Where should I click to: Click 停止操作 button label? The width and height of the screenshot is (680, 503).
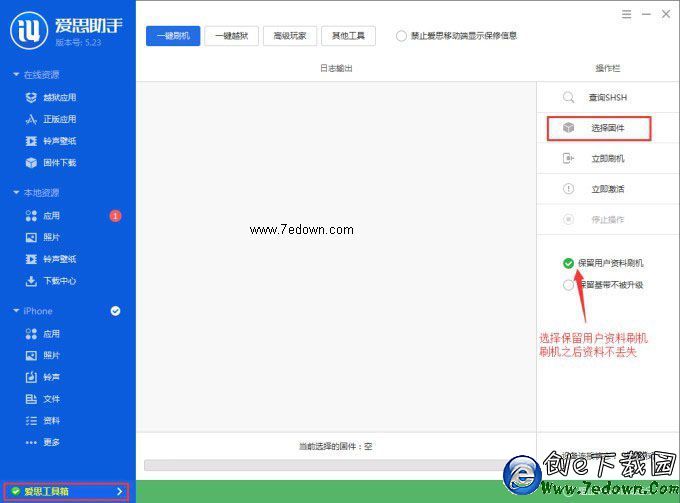(608, 219)
